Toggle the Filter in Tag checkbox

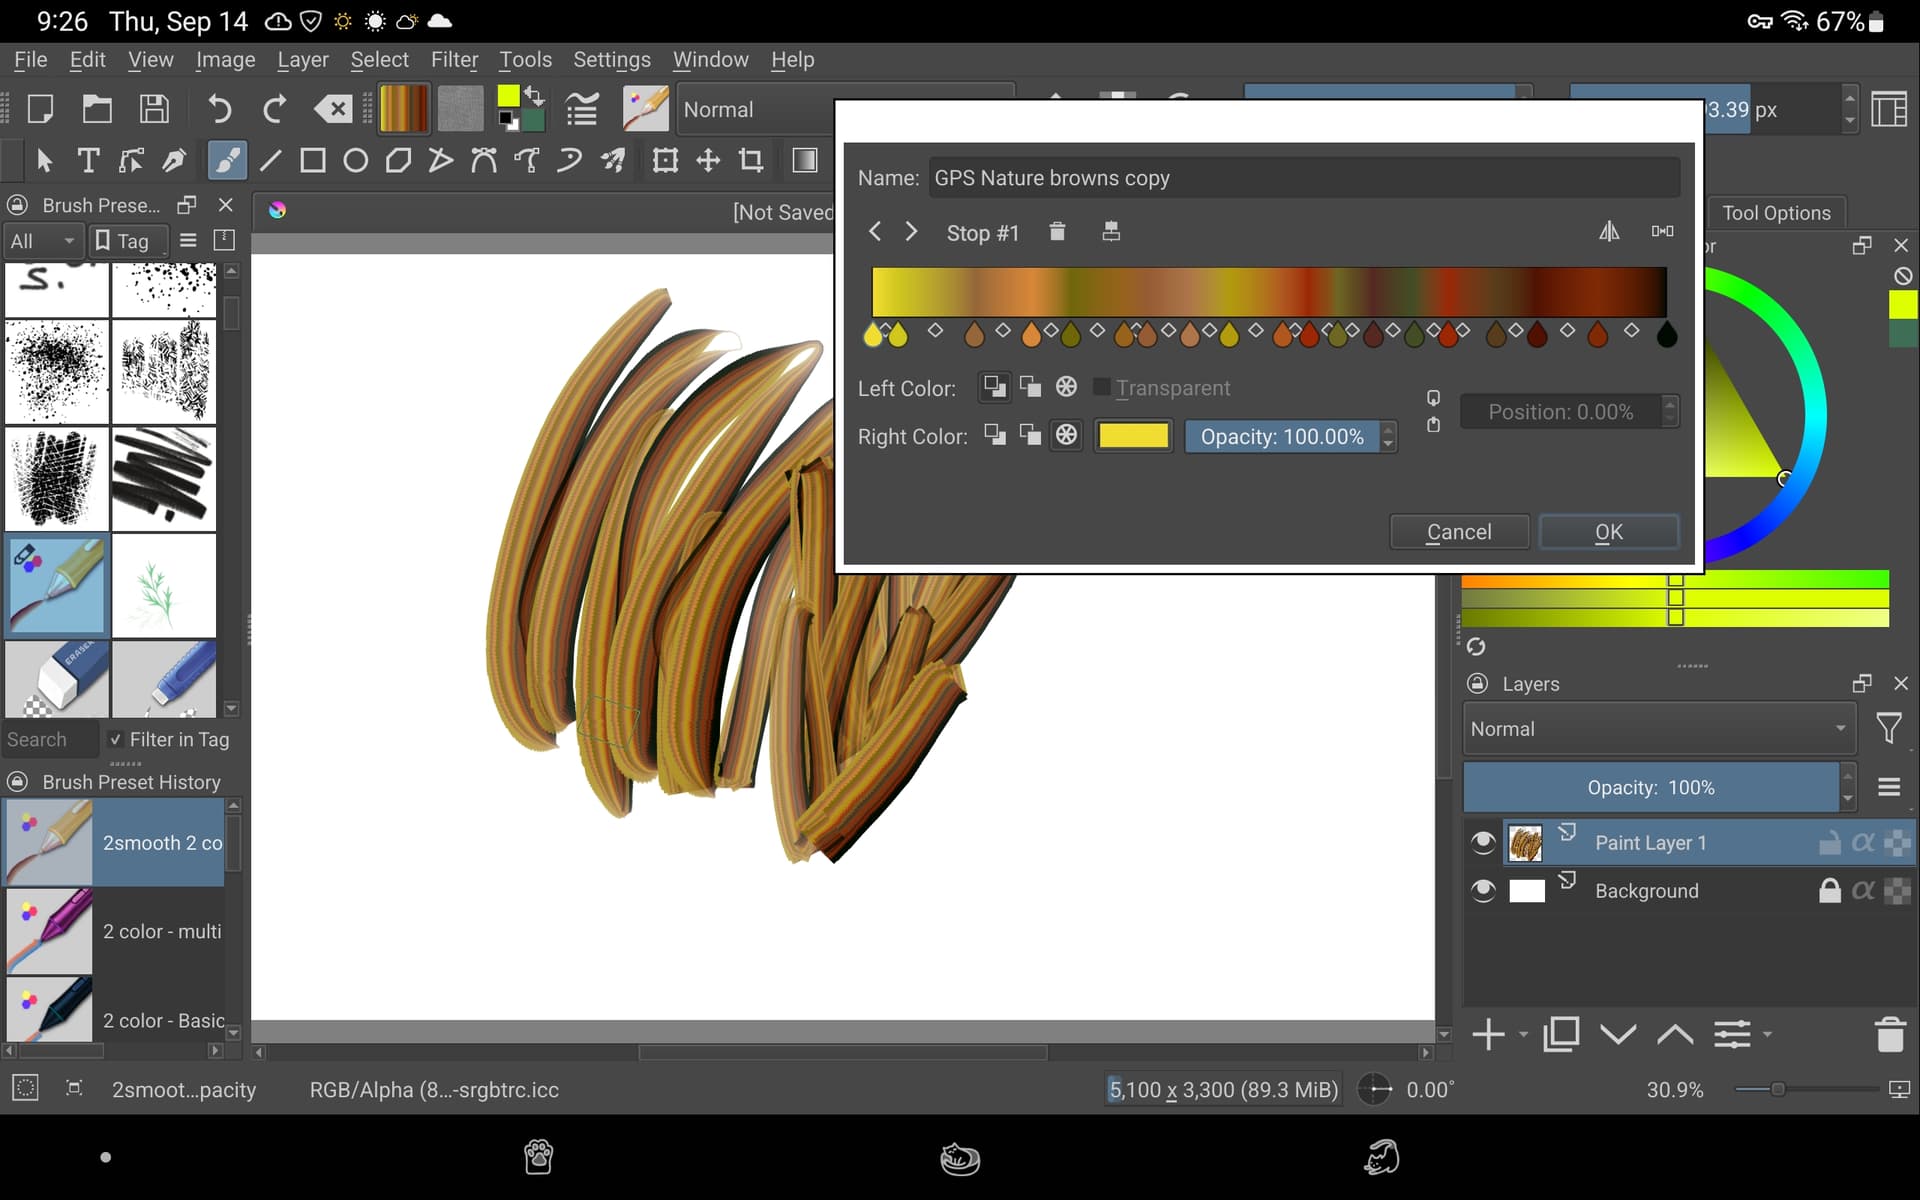pos(116,739)
